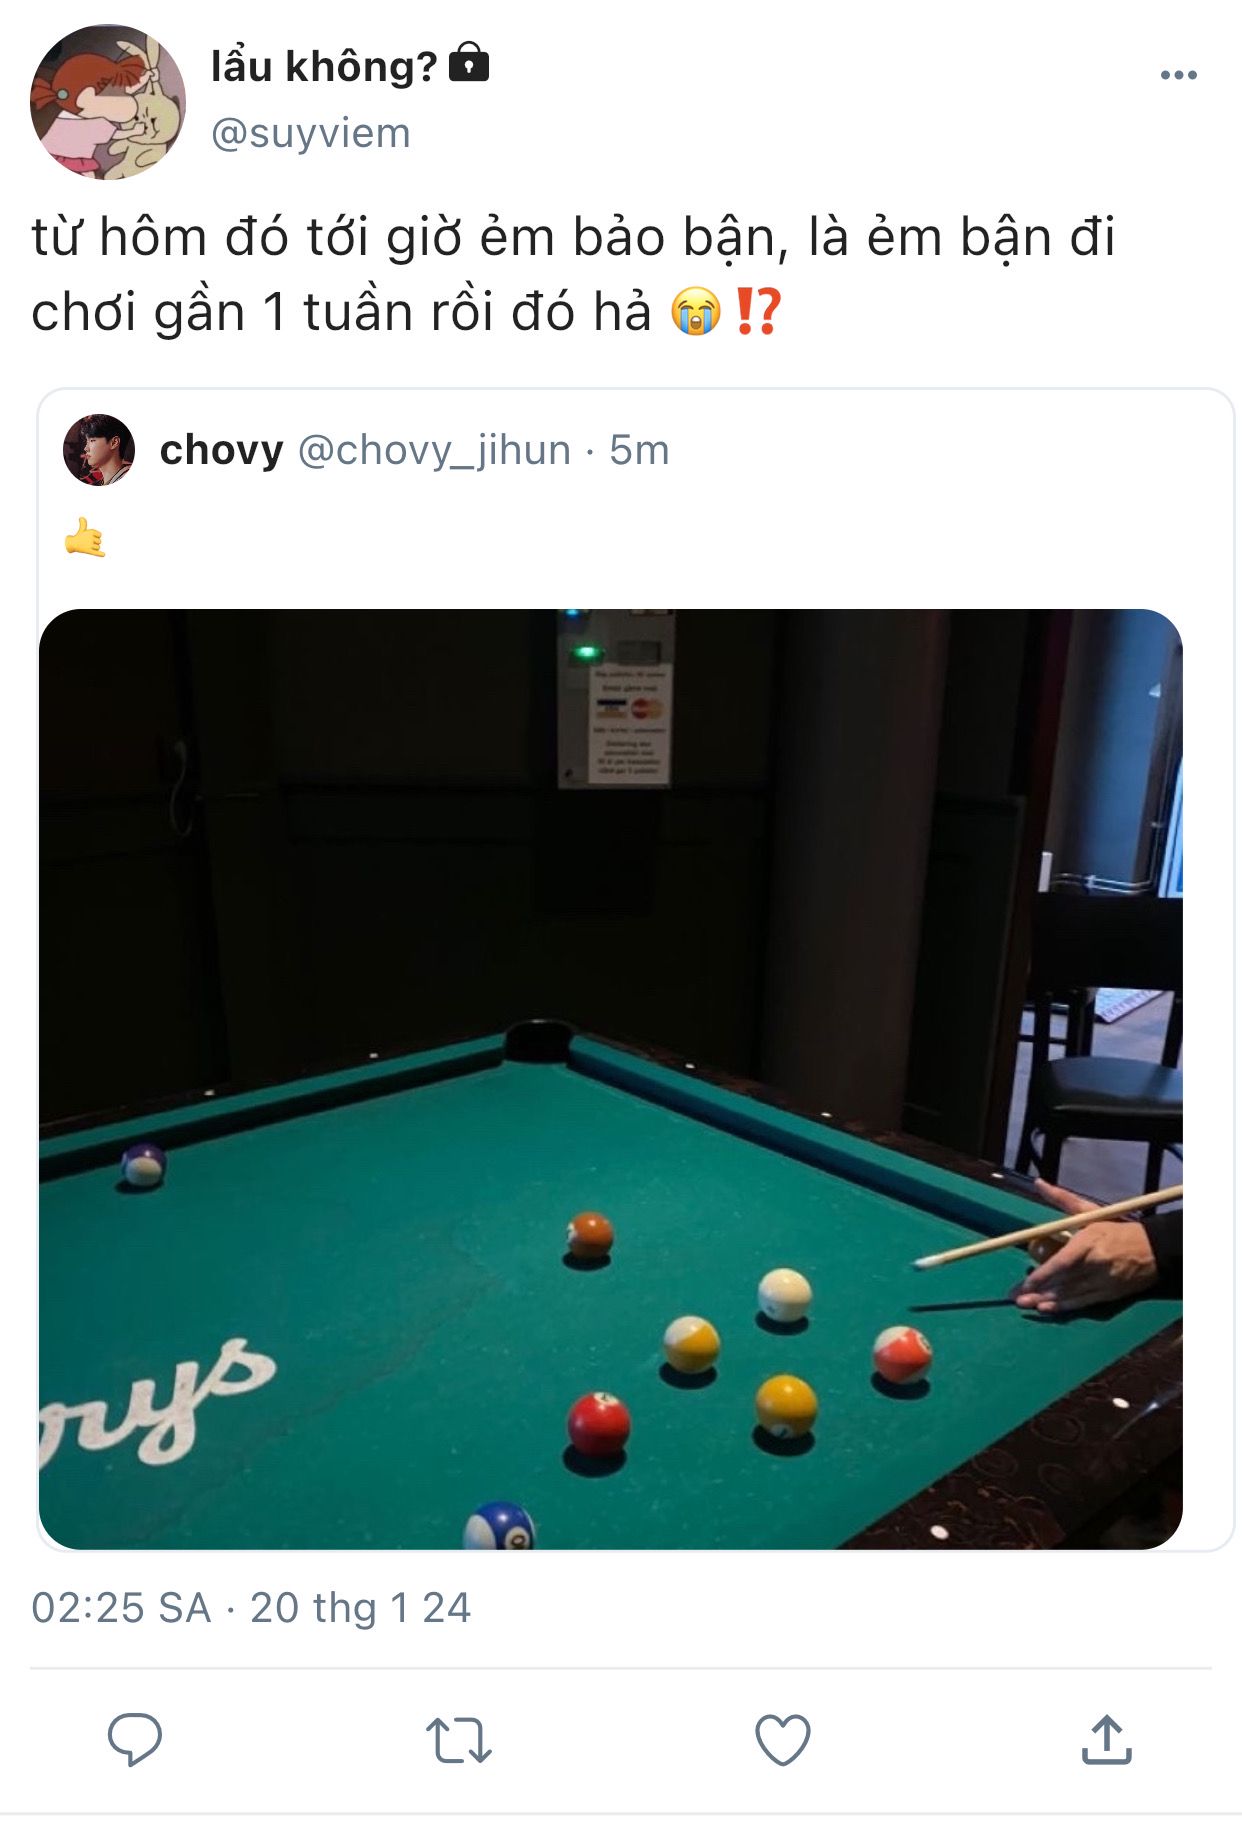The height and width of the screenshot is (1832, 1242).
Task: Tap the padlock protected account icon
Action: tap(469, 63)
